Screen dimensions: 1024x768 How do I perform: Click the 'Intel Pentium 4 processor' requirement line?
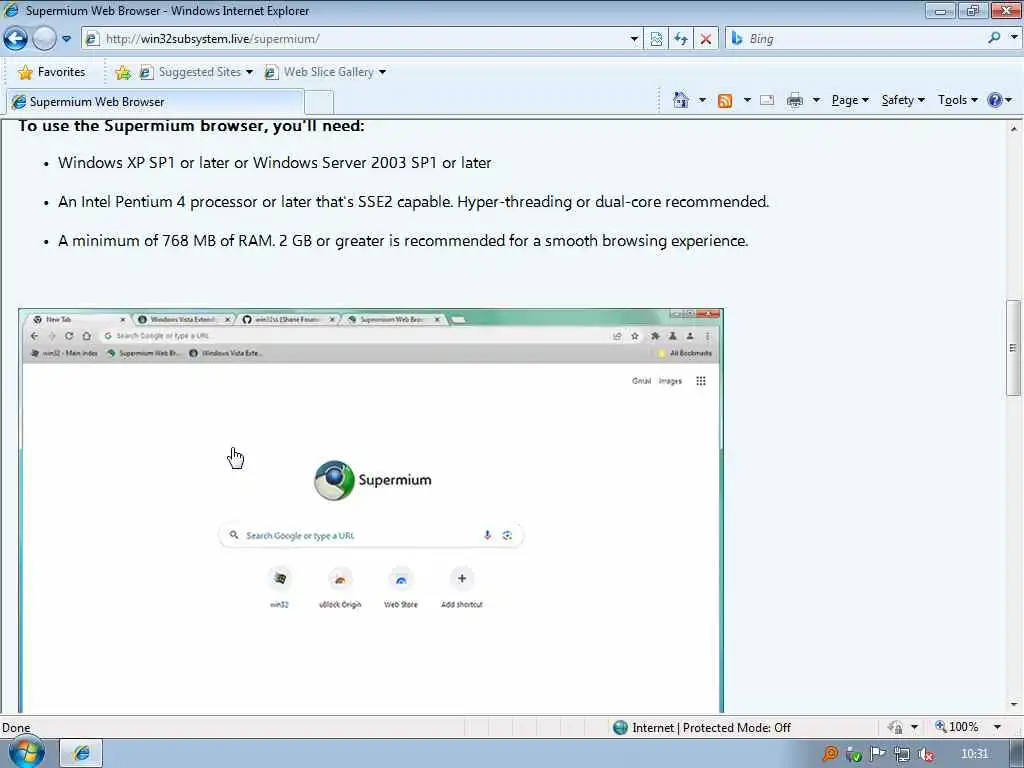[413, 202]
